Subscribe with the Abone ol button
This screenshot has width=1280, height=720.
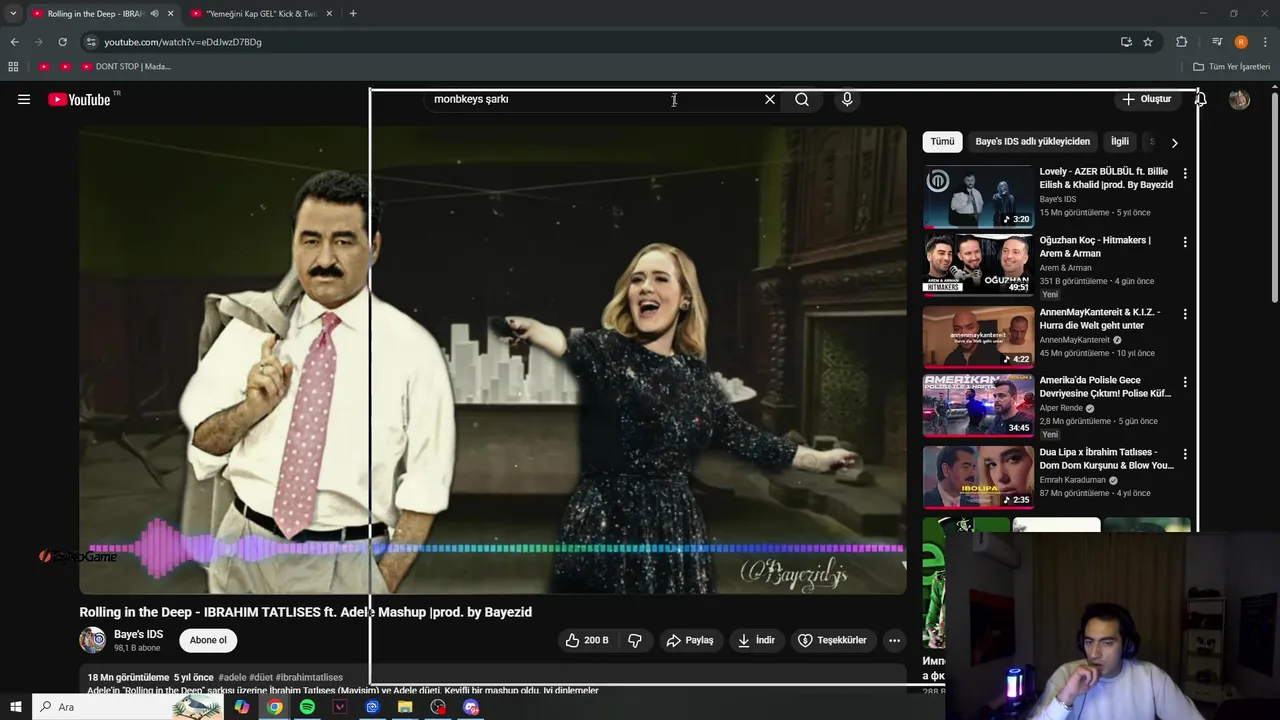[x=208, y=640]
